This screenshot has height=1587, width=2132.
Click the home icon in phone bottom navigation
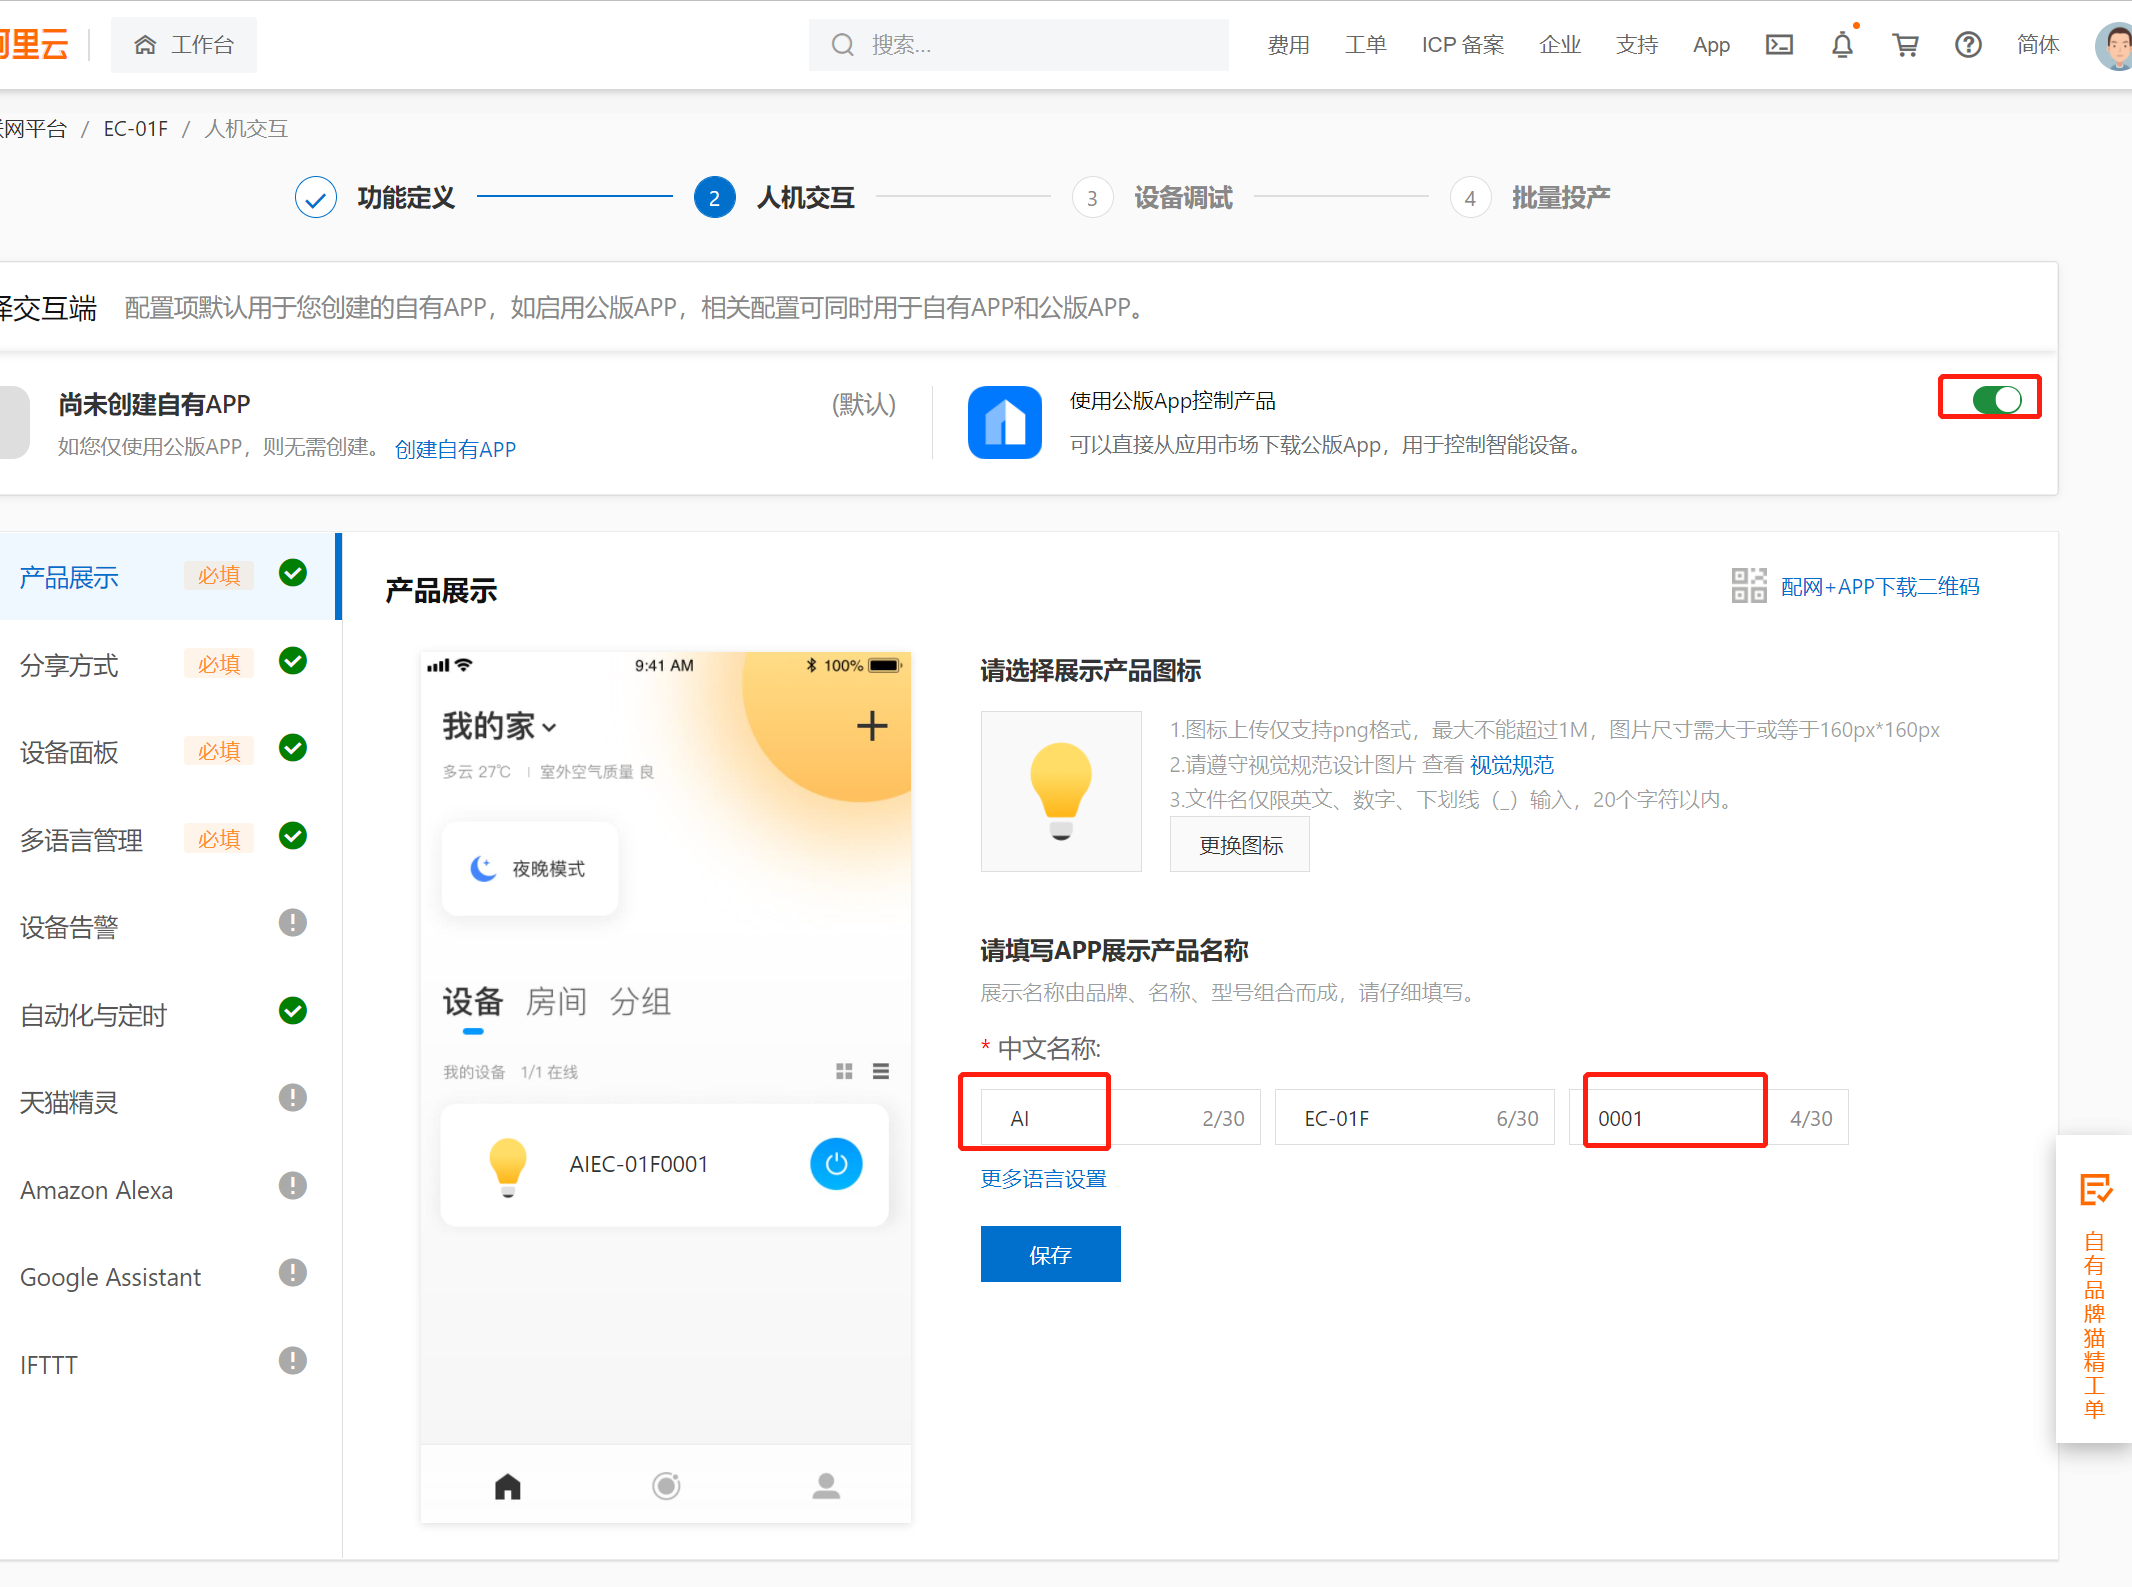pos(507,1486)
